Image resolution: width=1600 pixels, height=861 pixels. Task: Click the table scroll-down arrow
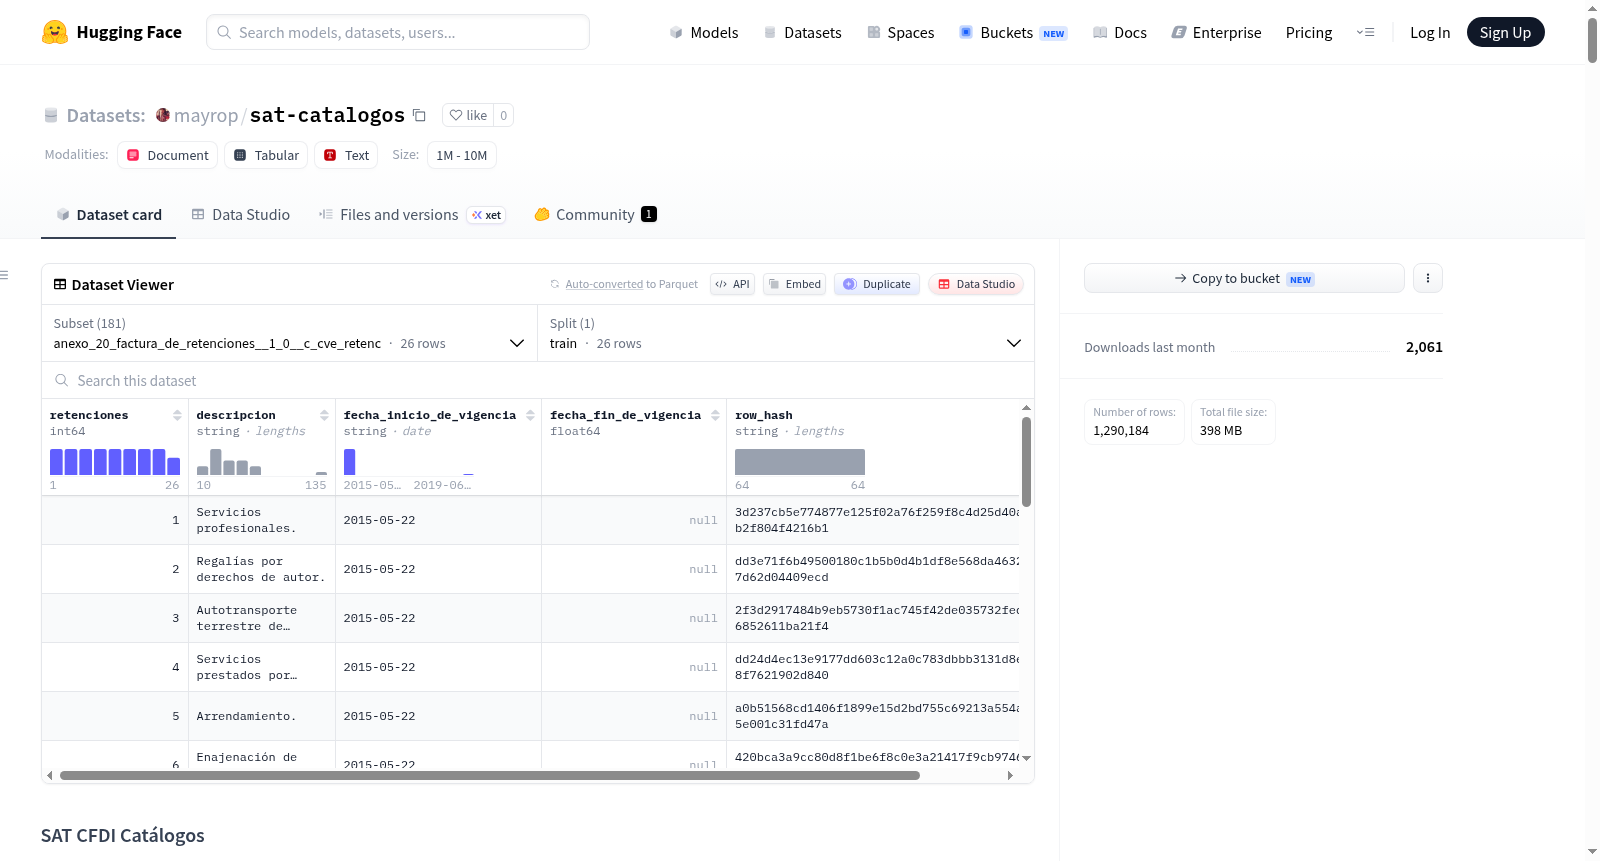1026,758
